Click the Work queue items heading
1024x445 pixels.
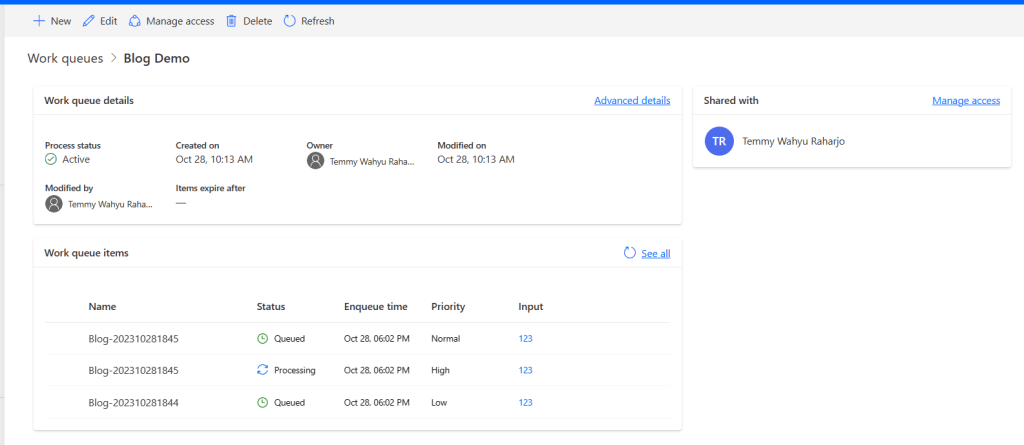86,253
